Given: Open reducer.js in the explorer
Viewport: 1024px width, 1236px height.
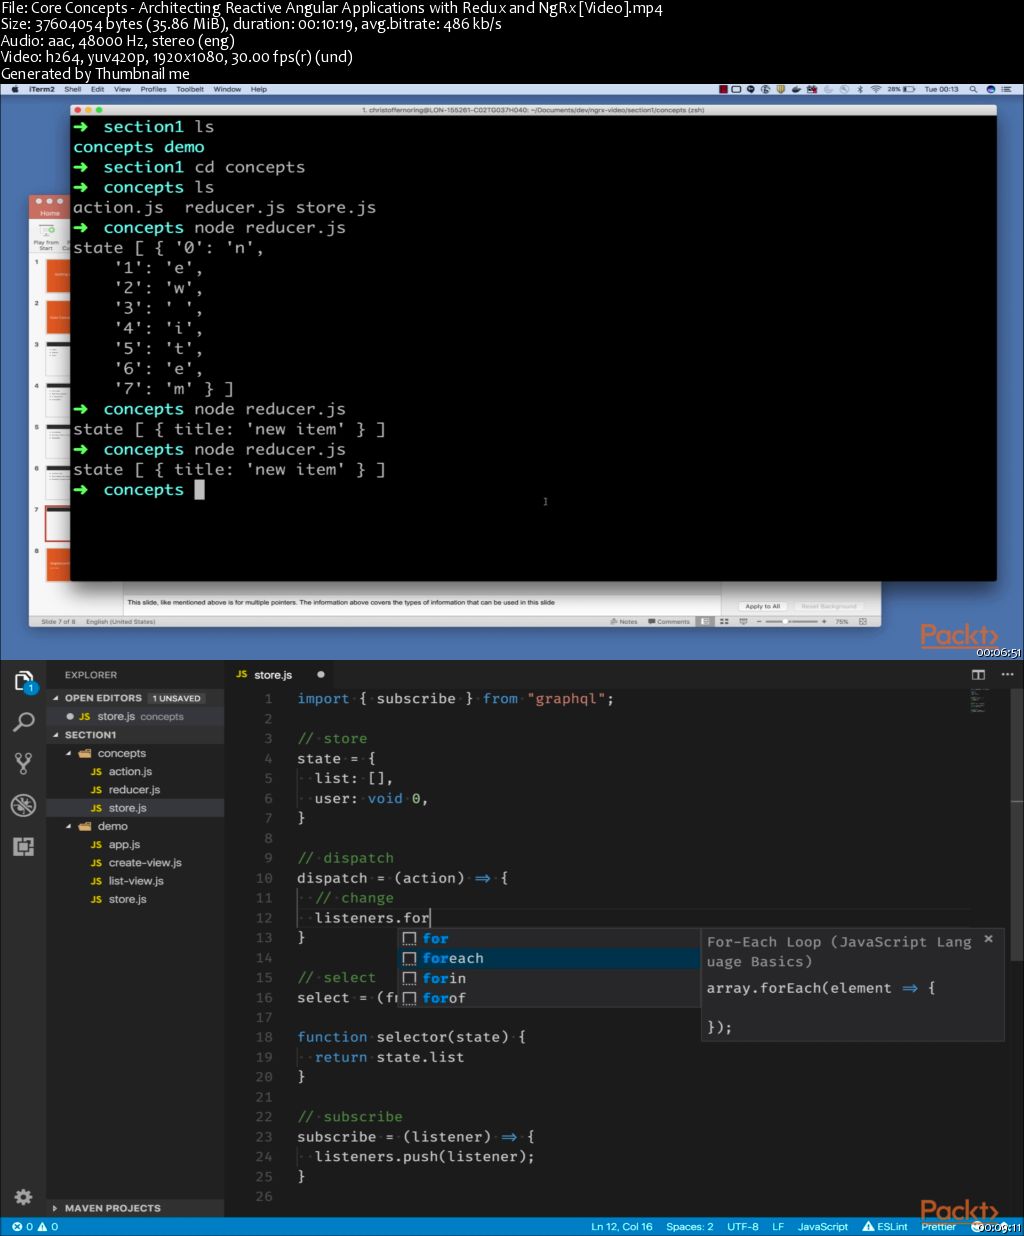Looking at the screenshot, I should tap(134, 790).
